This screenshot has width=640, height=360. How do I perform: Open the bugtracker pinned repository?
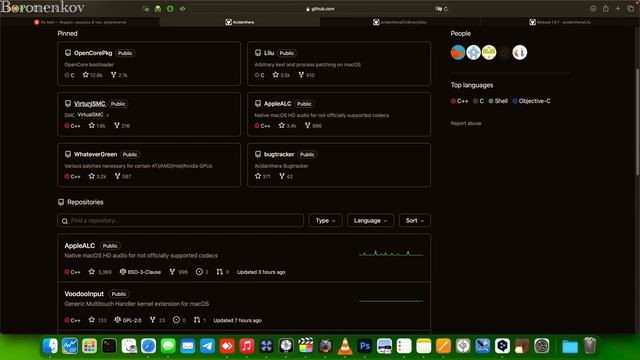tap(279, 154)
